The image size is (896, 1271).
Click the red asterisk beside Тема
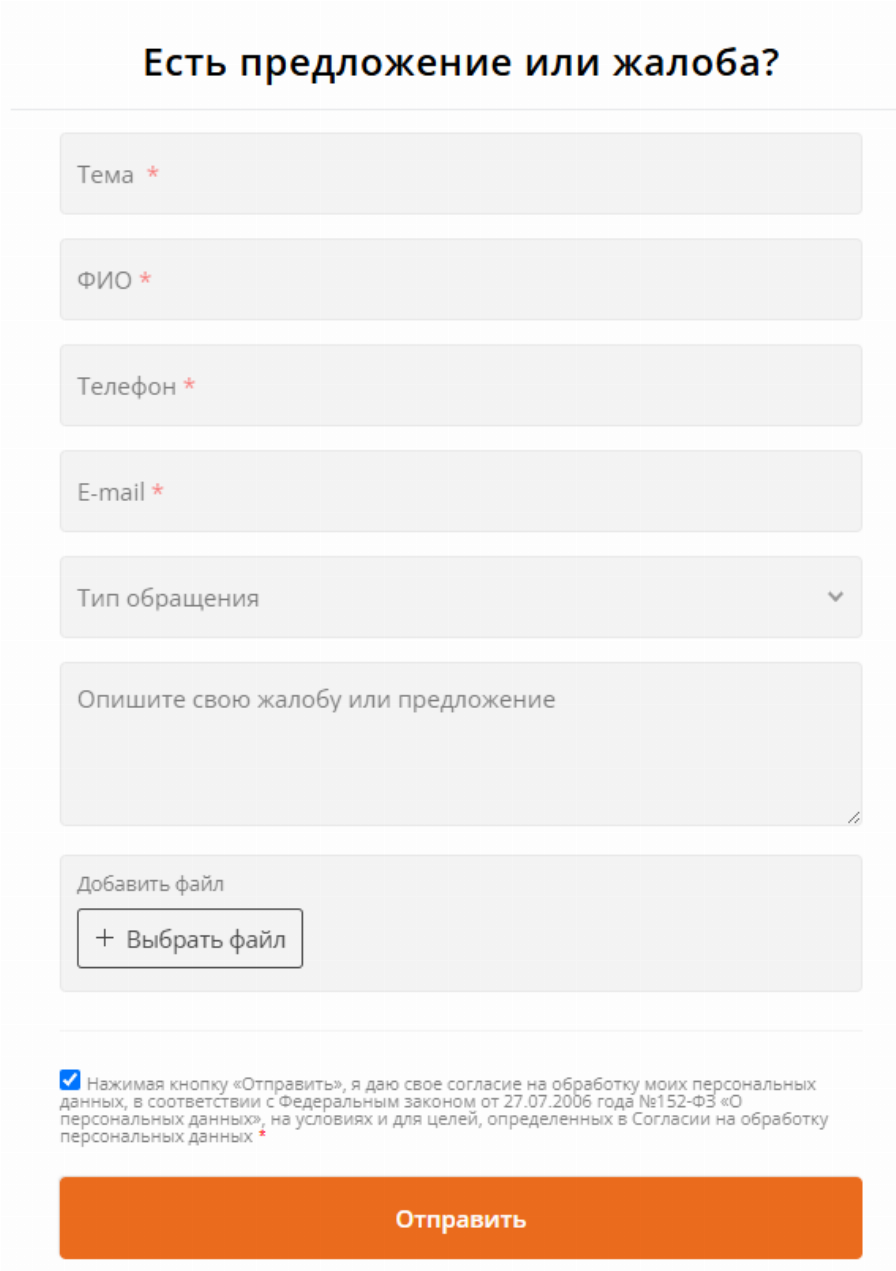tap(153, 173)
